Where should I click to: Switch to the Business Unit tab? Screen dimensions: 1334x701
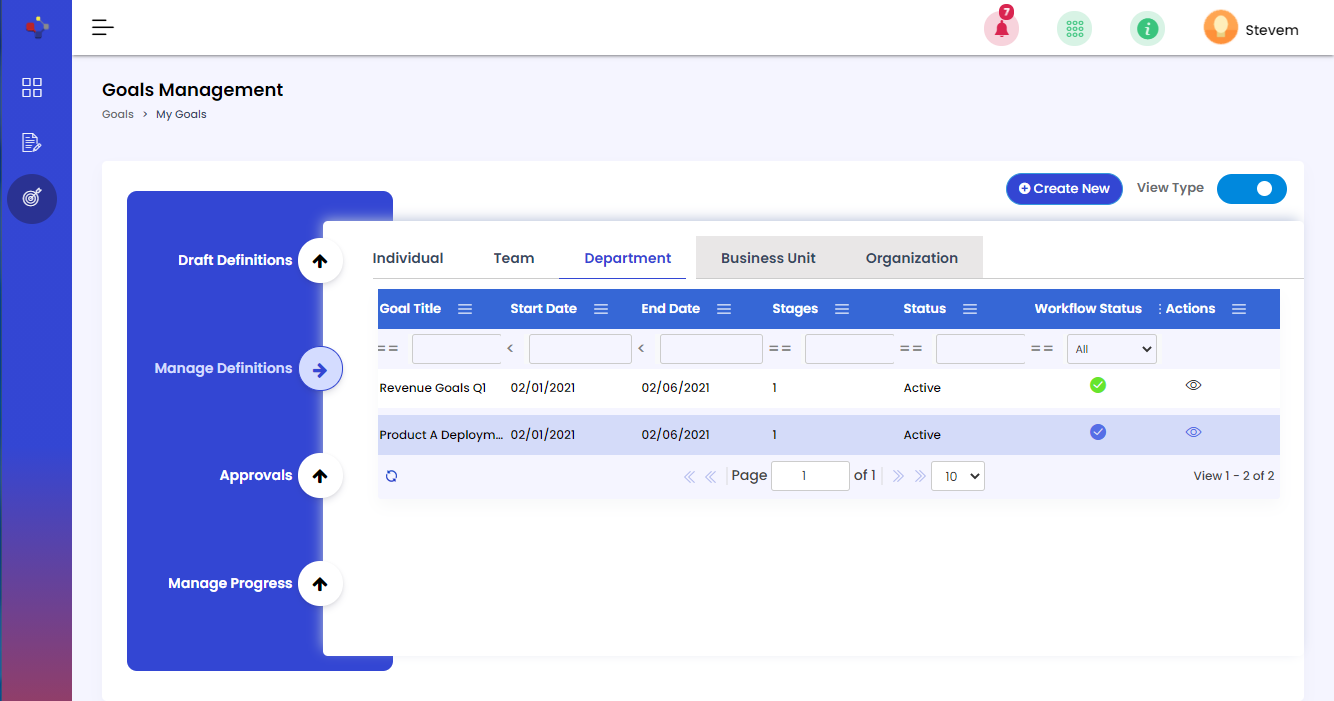pos(768,258)
